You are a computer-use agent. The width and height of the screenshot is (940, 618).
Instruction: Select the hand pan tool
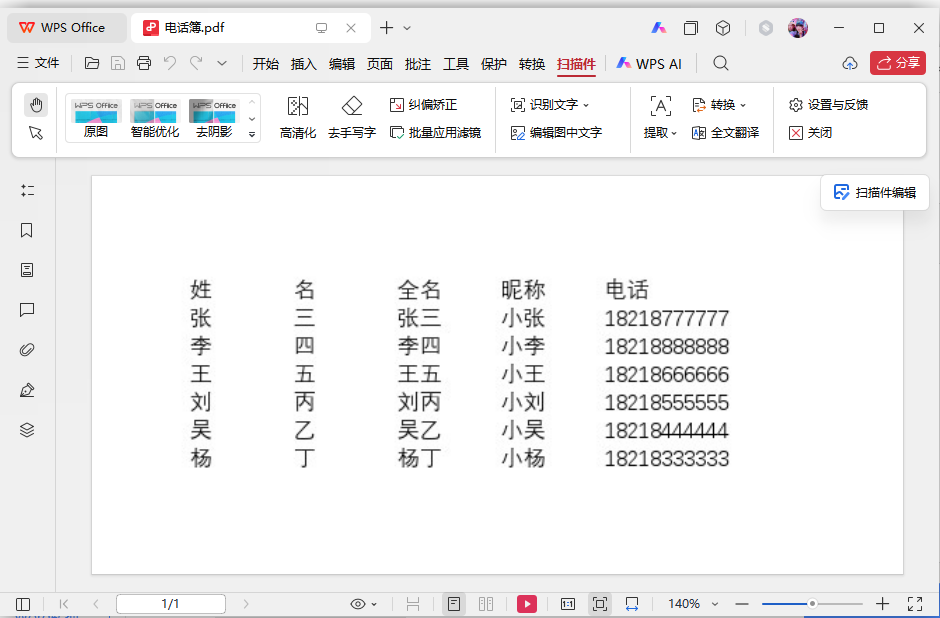click(x=36, y=105)
